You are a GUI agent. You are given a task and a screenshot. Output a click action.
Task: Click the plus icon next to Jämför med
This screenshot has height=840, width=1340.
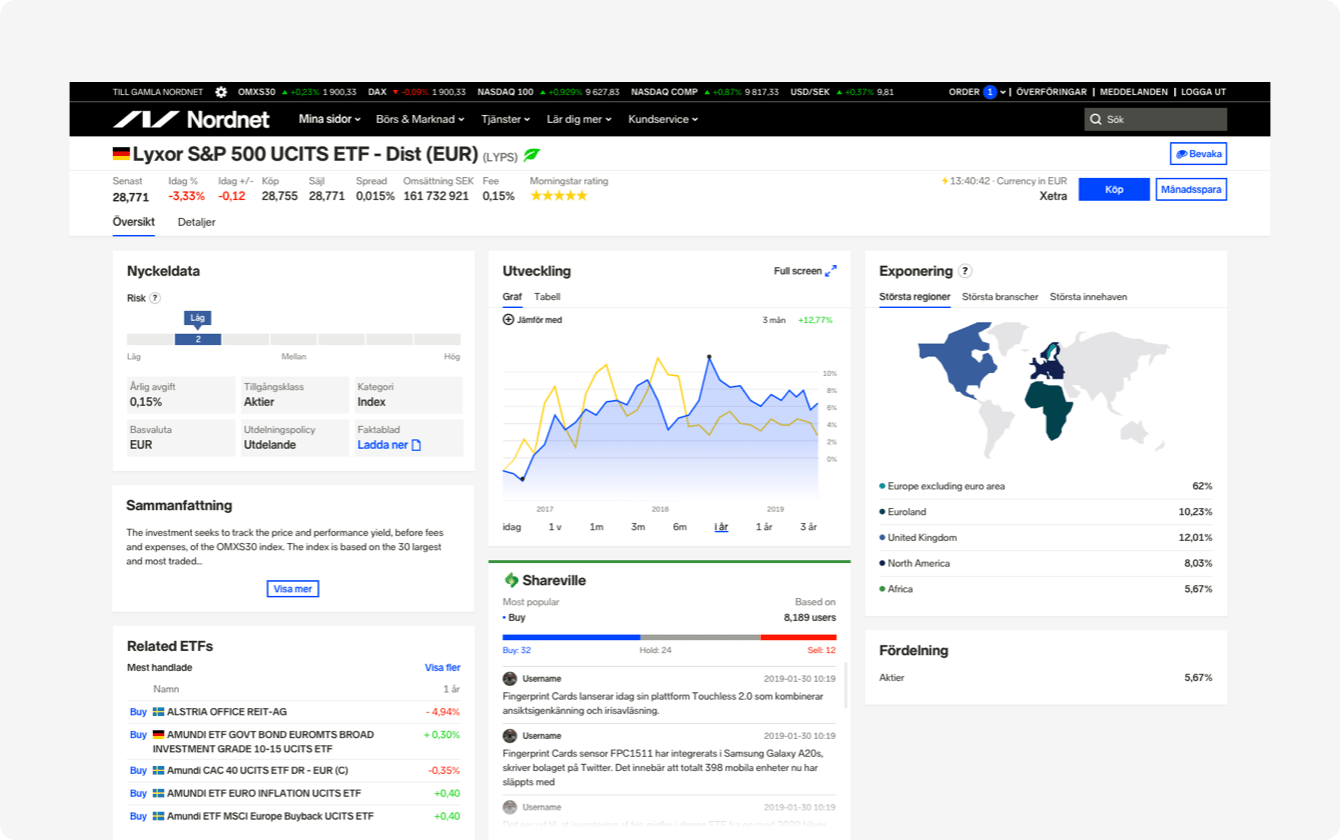tap(508, 320)
